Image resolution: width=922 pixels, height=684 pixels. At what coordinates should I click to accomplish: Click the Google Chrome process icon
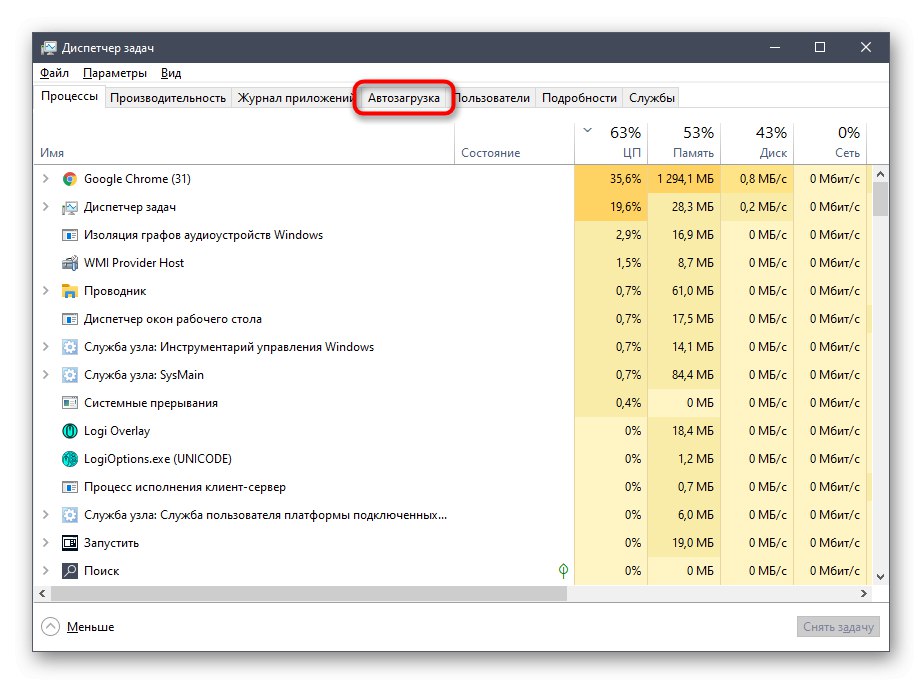tap(70, 179)
